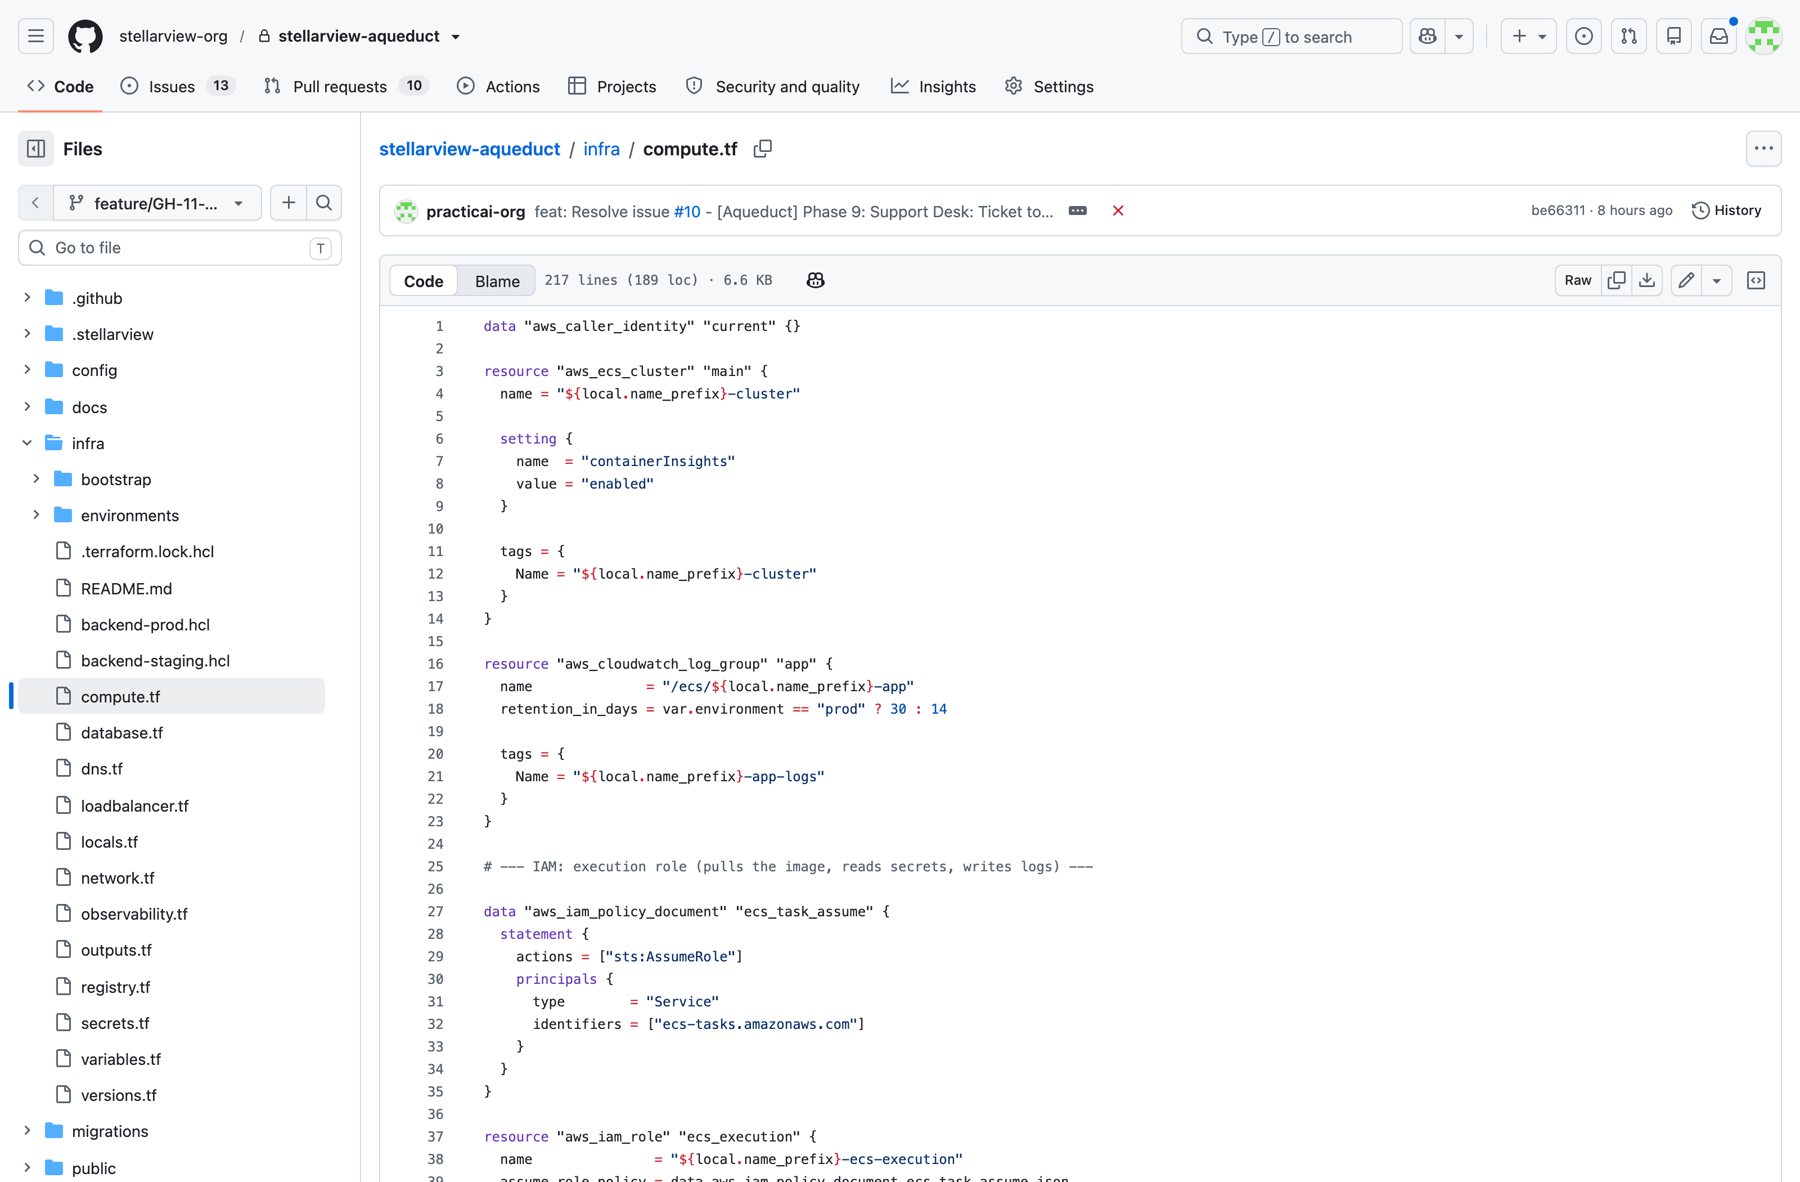Image resolution: width=1800 pixels, height=1182 pixels.
Task: Search this repository's files
Action: click(x=324, y=203)
